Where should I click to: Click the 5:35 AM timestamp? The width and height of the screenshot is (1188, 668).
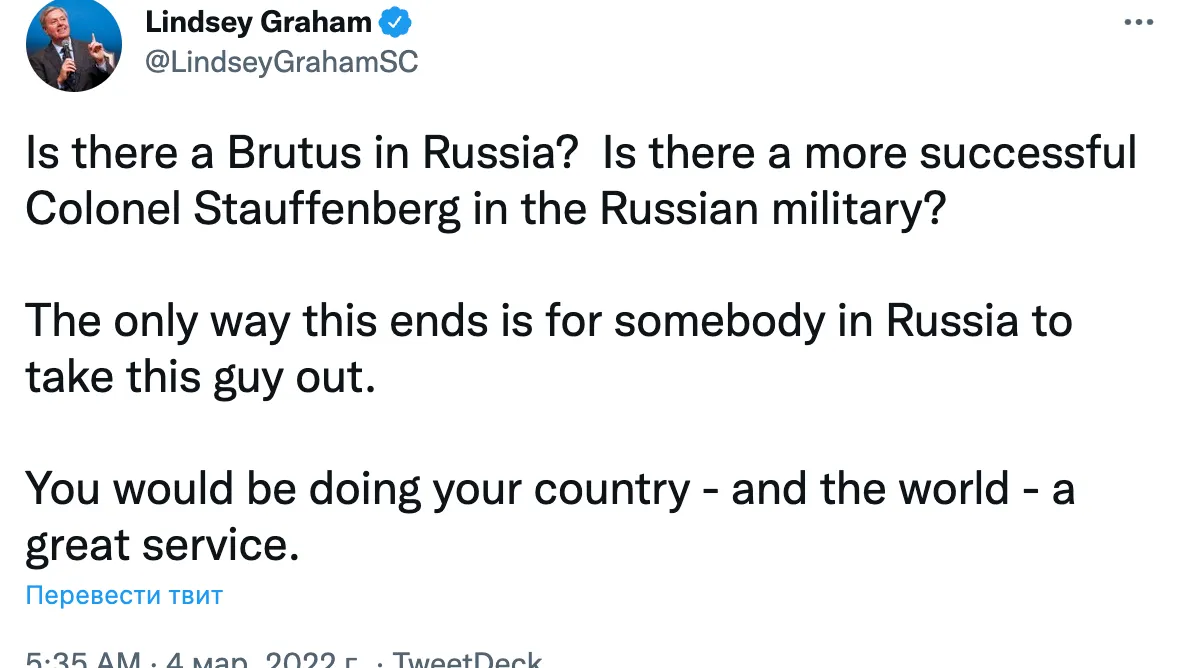pyautogui.click(x=80, y=660)
